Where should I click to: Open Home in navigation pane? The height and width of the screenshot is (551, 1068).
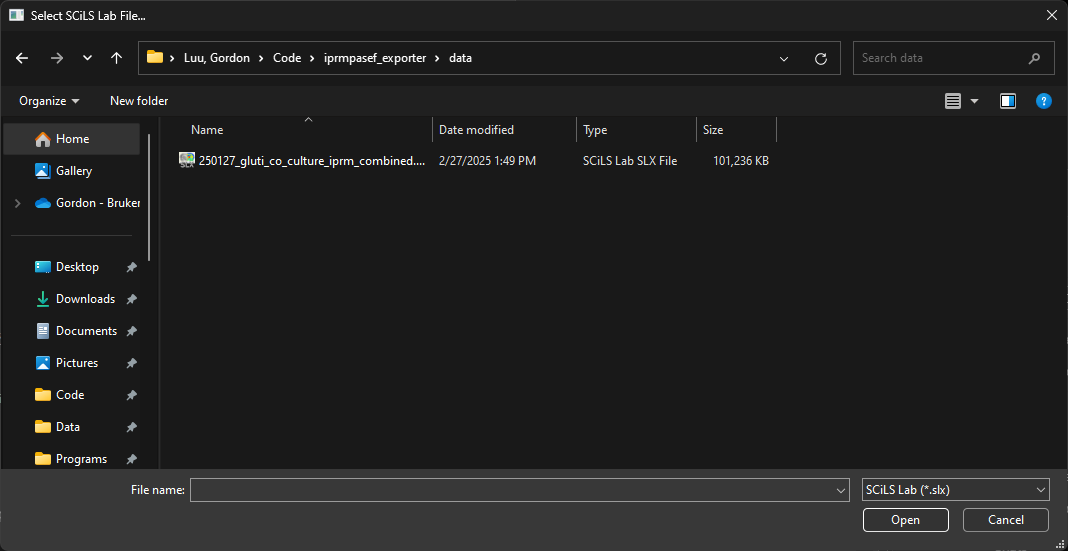point(72,139)
